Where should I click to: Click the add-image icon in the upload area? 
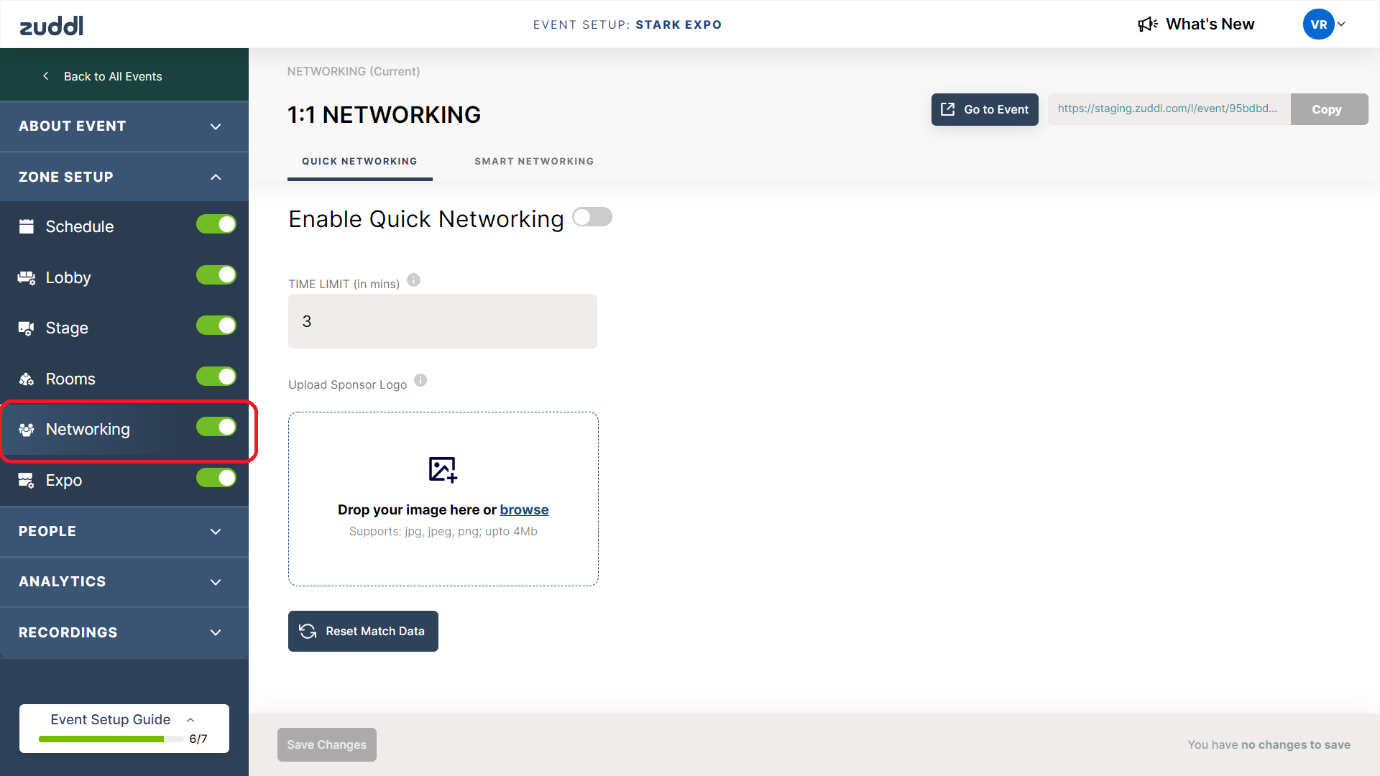[443, 469]
